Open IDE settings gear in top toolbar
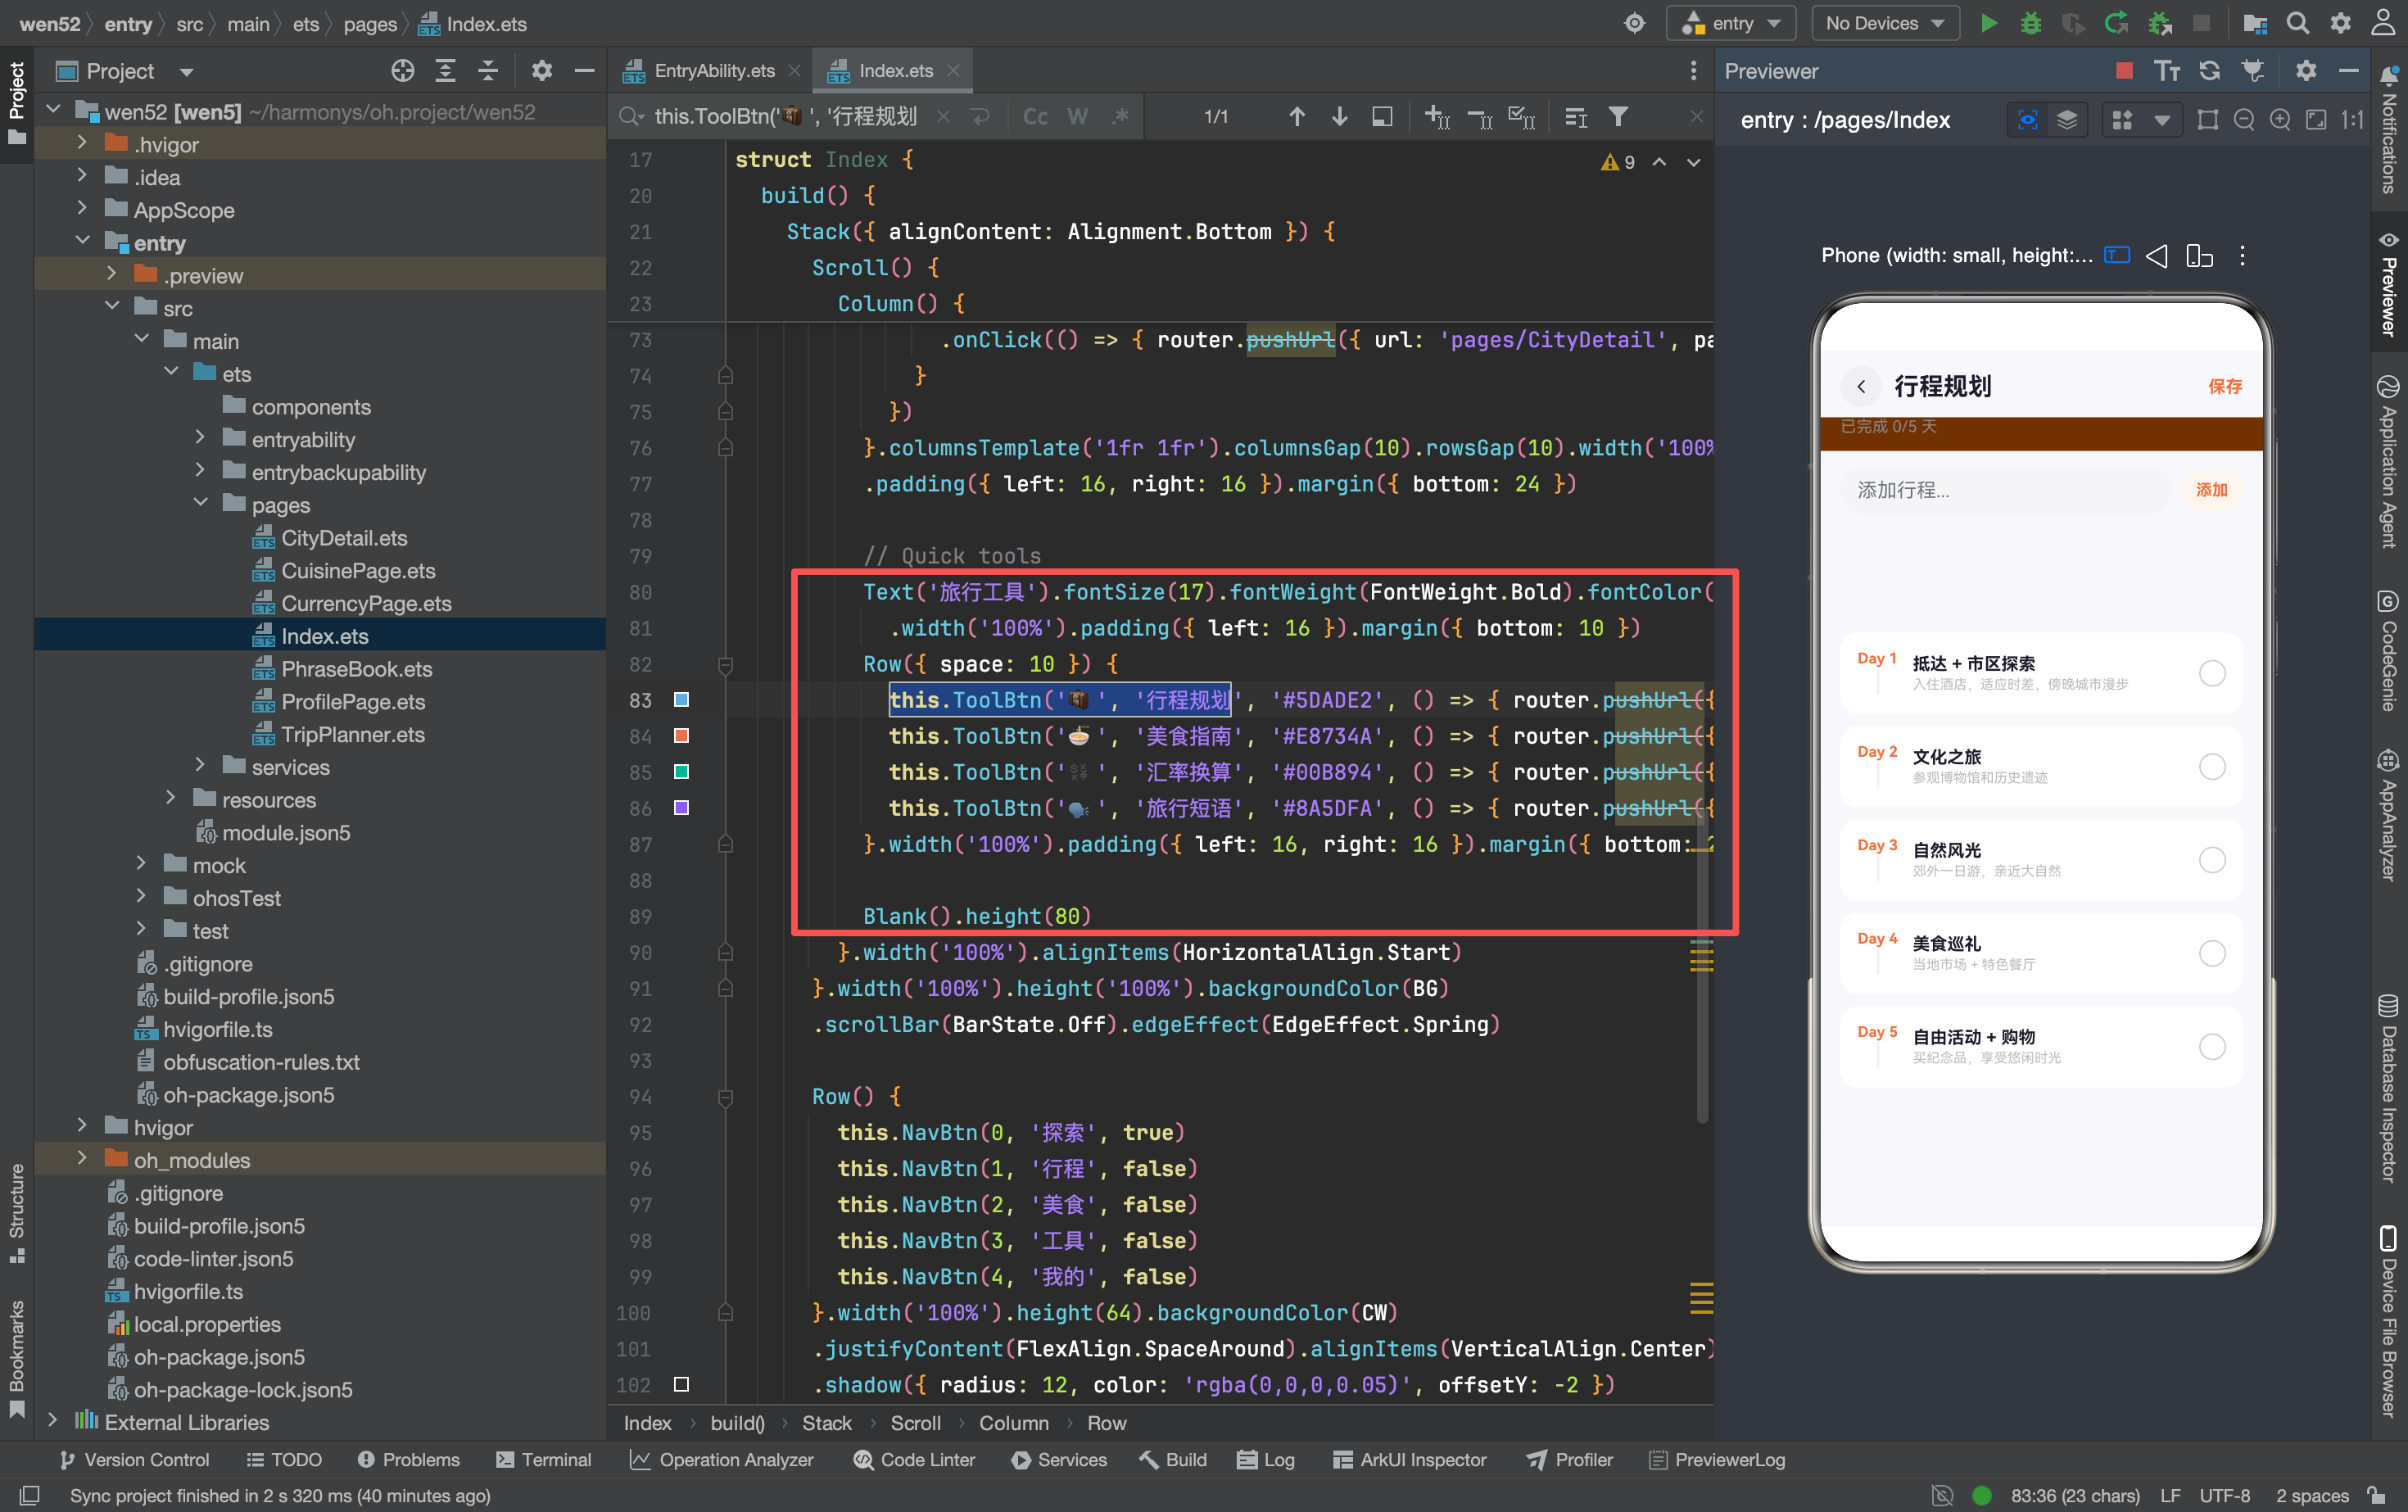The width and height of the screenshot is (2408, 1512). 2341,23
